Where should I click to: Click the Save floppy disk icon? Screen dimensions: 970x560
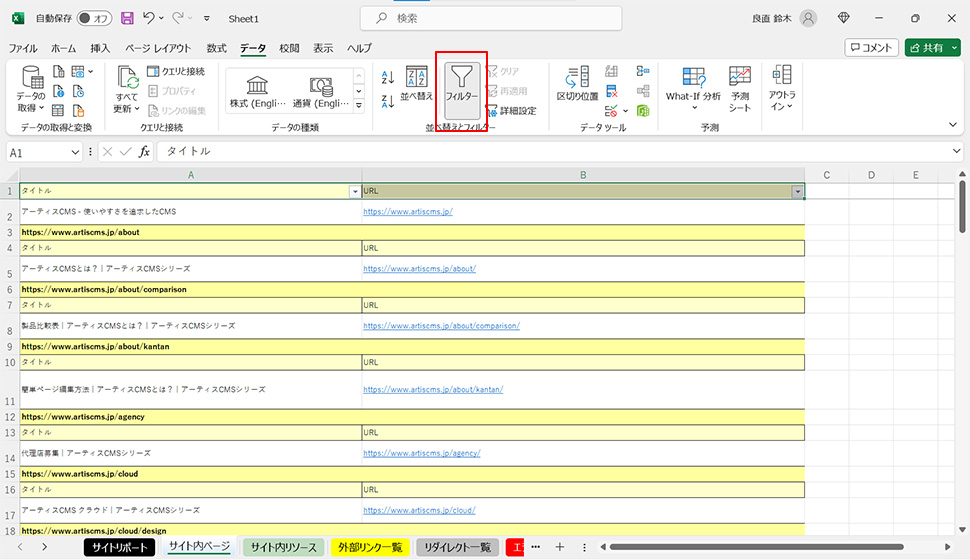coord(127,19)
